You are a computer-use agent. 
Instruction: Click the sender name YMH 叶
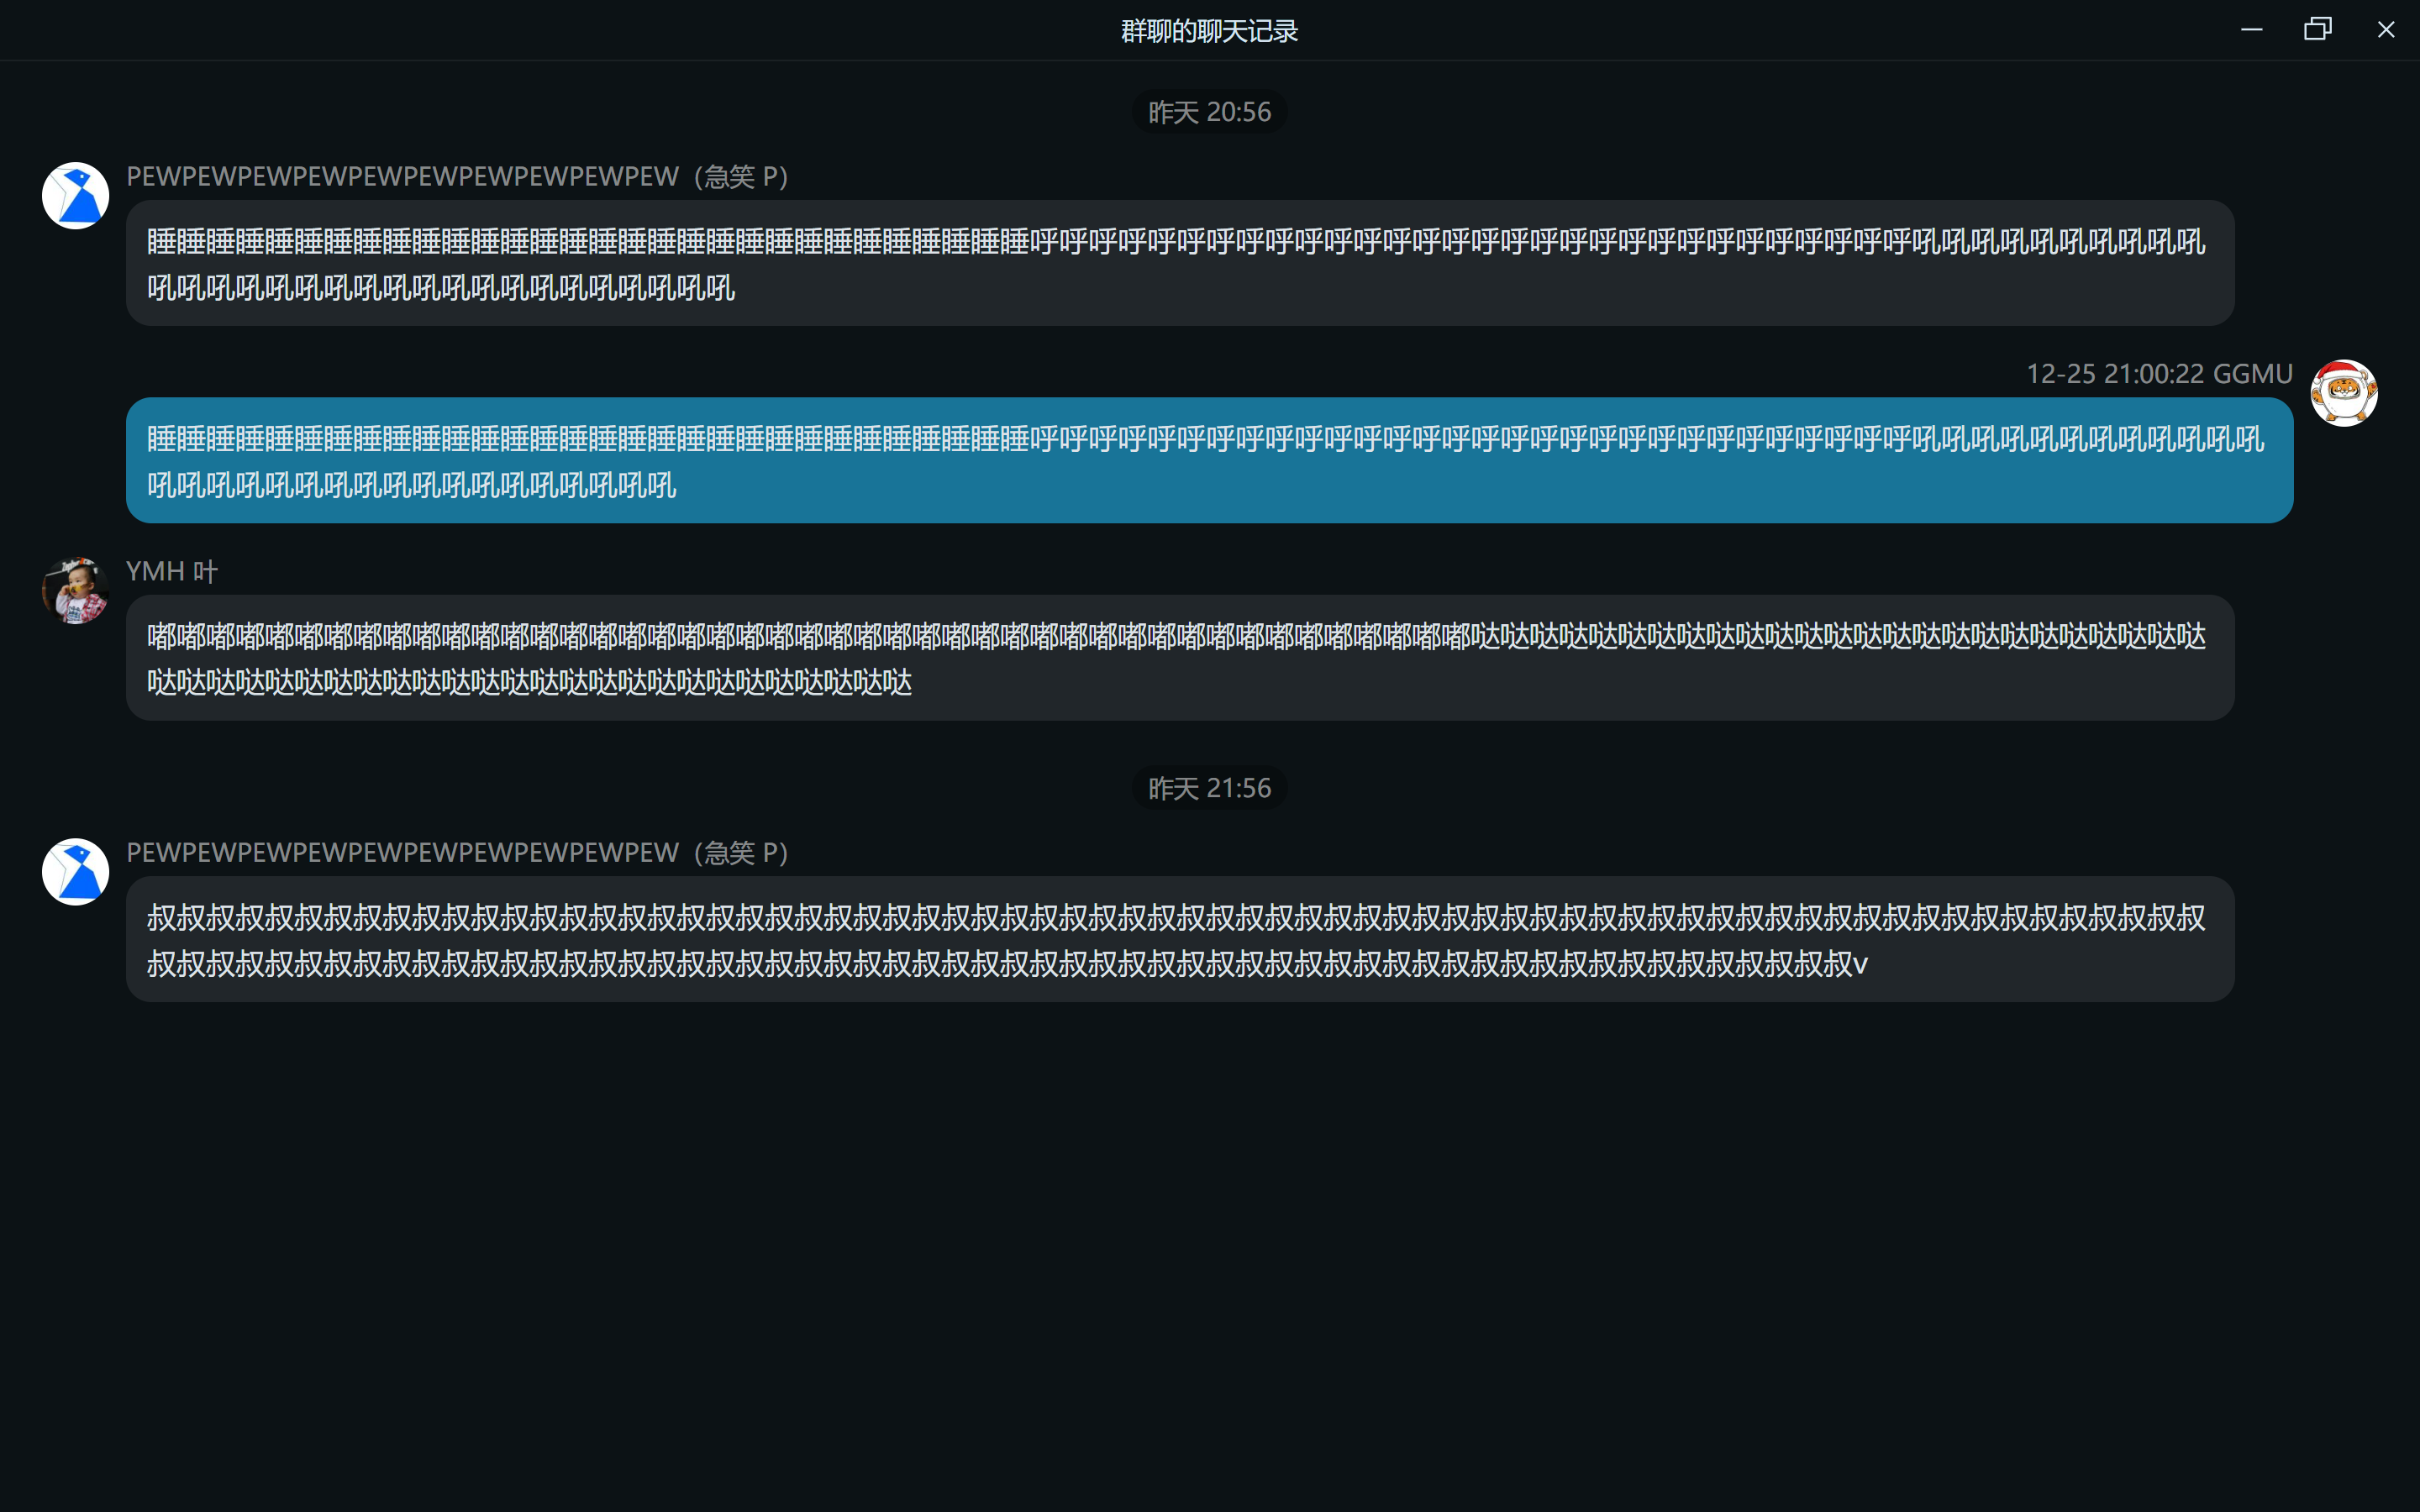171,571
